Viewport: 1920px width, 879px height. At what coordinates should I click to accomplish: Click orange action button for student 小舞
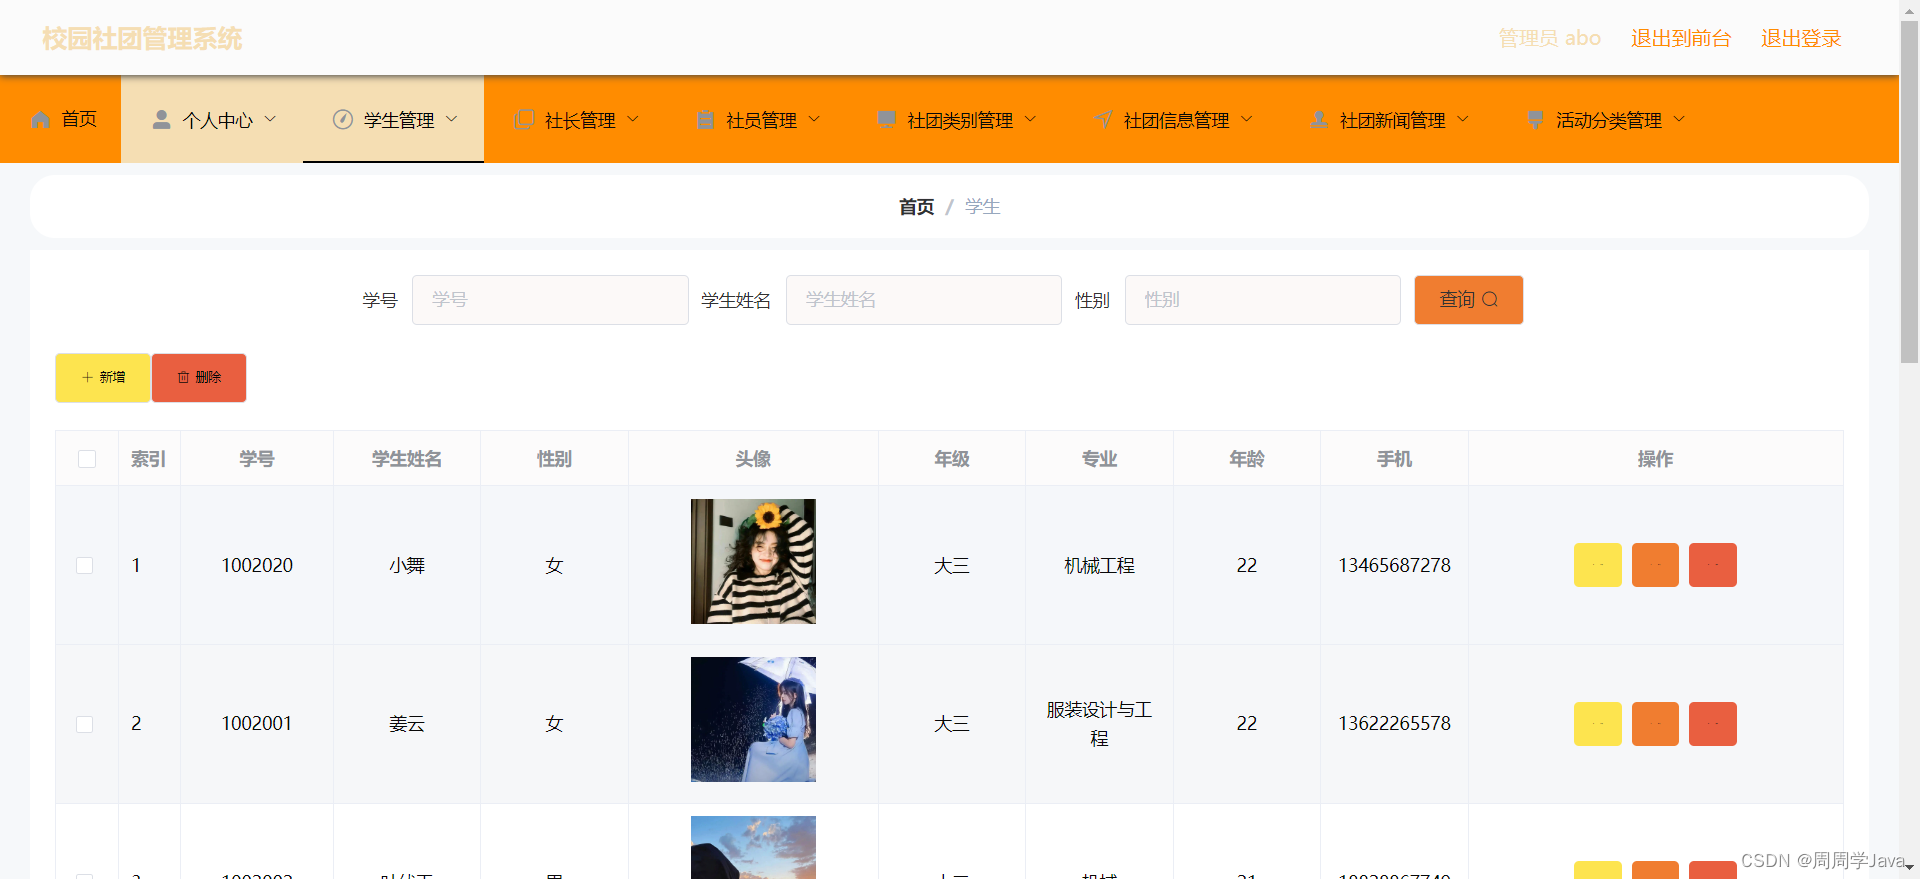1655,565
